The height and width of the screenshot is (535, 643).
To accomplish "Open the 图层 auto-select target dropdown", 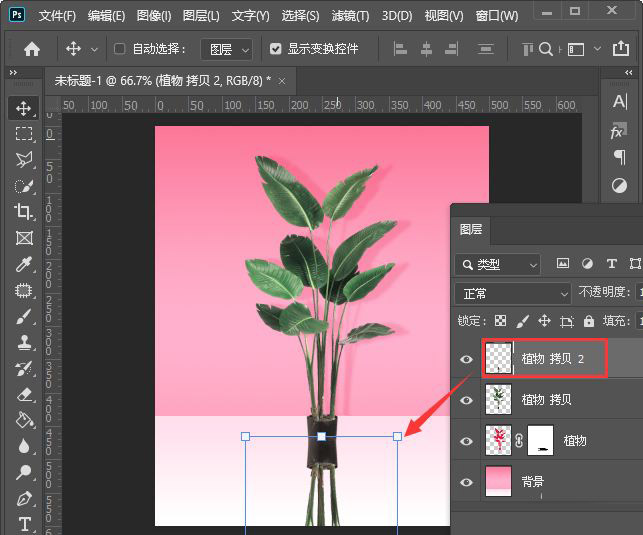I will (226, 49).
